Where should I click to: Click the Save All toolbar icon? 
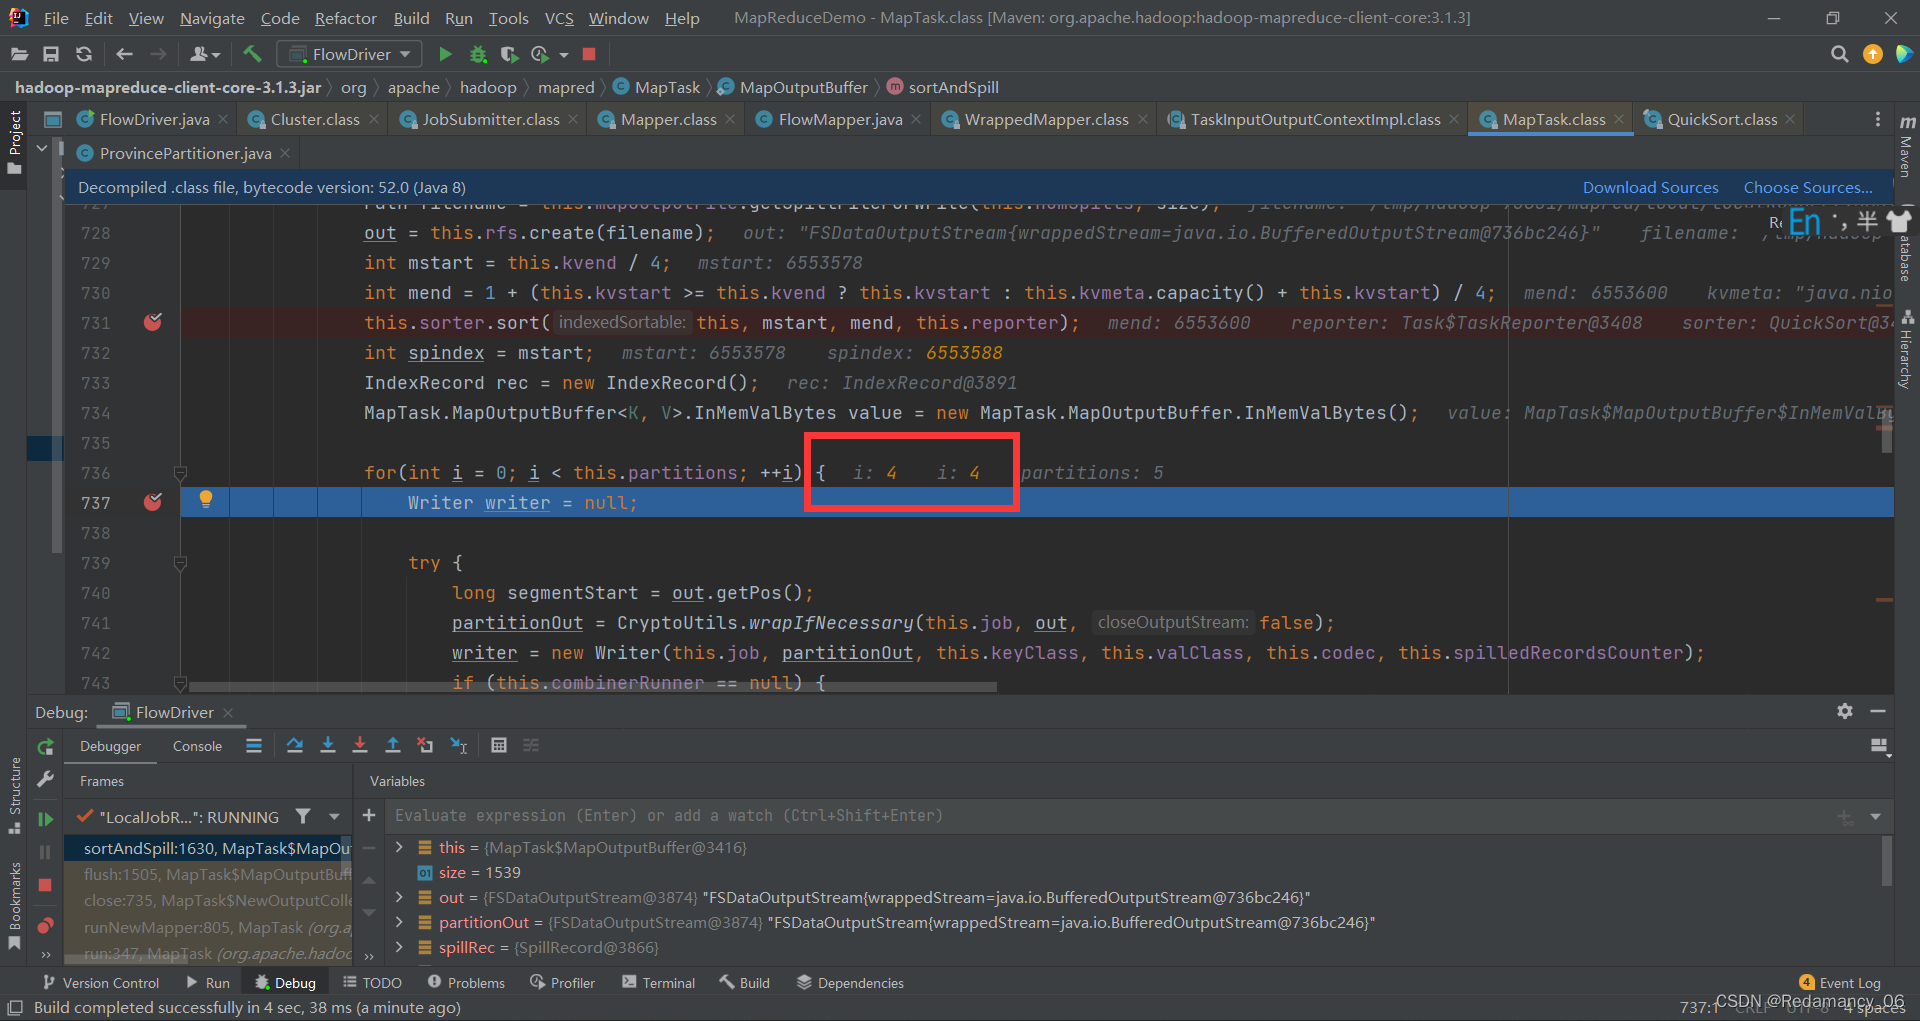[51, 54]
